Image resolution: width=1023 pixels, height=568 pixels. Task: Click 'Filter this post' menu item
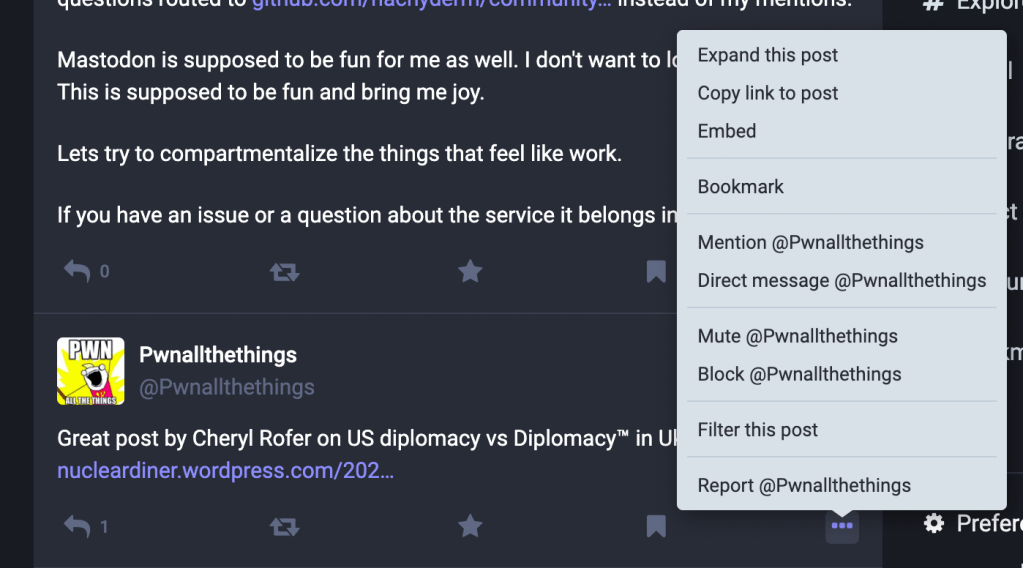click(x=758, y=430)
